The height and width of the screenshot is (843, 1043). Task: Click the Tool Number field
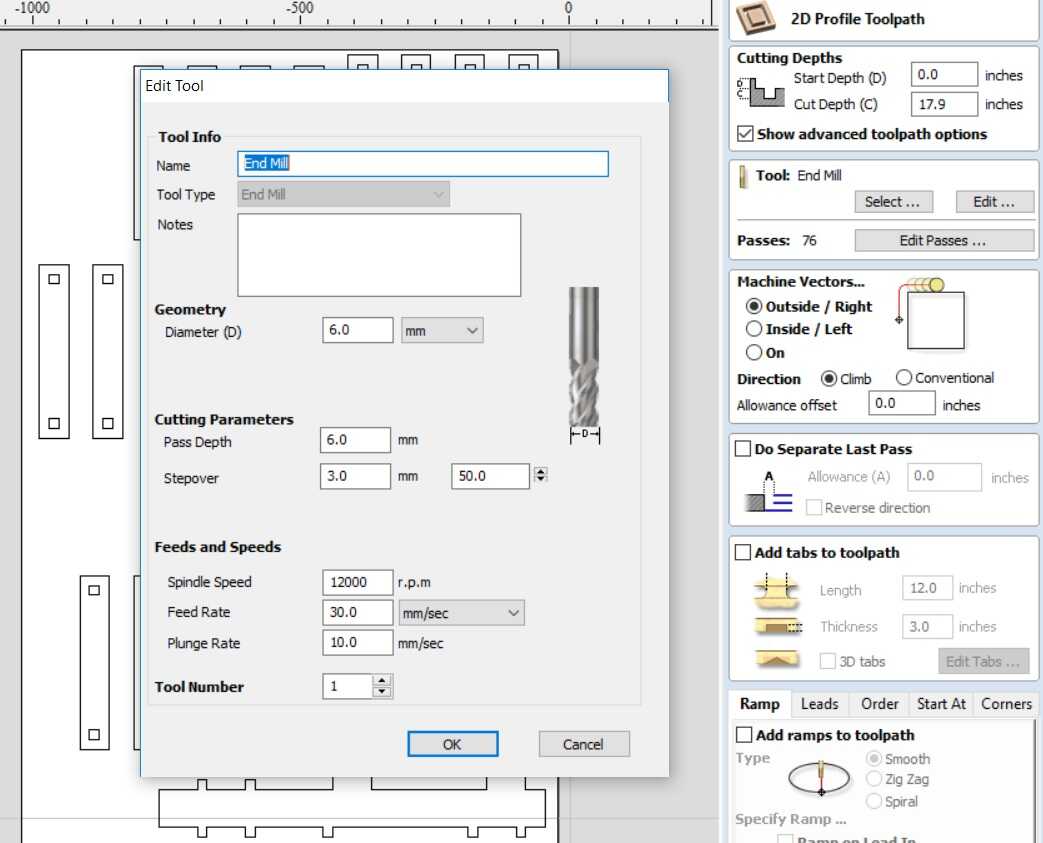click(x=349, y=686)
